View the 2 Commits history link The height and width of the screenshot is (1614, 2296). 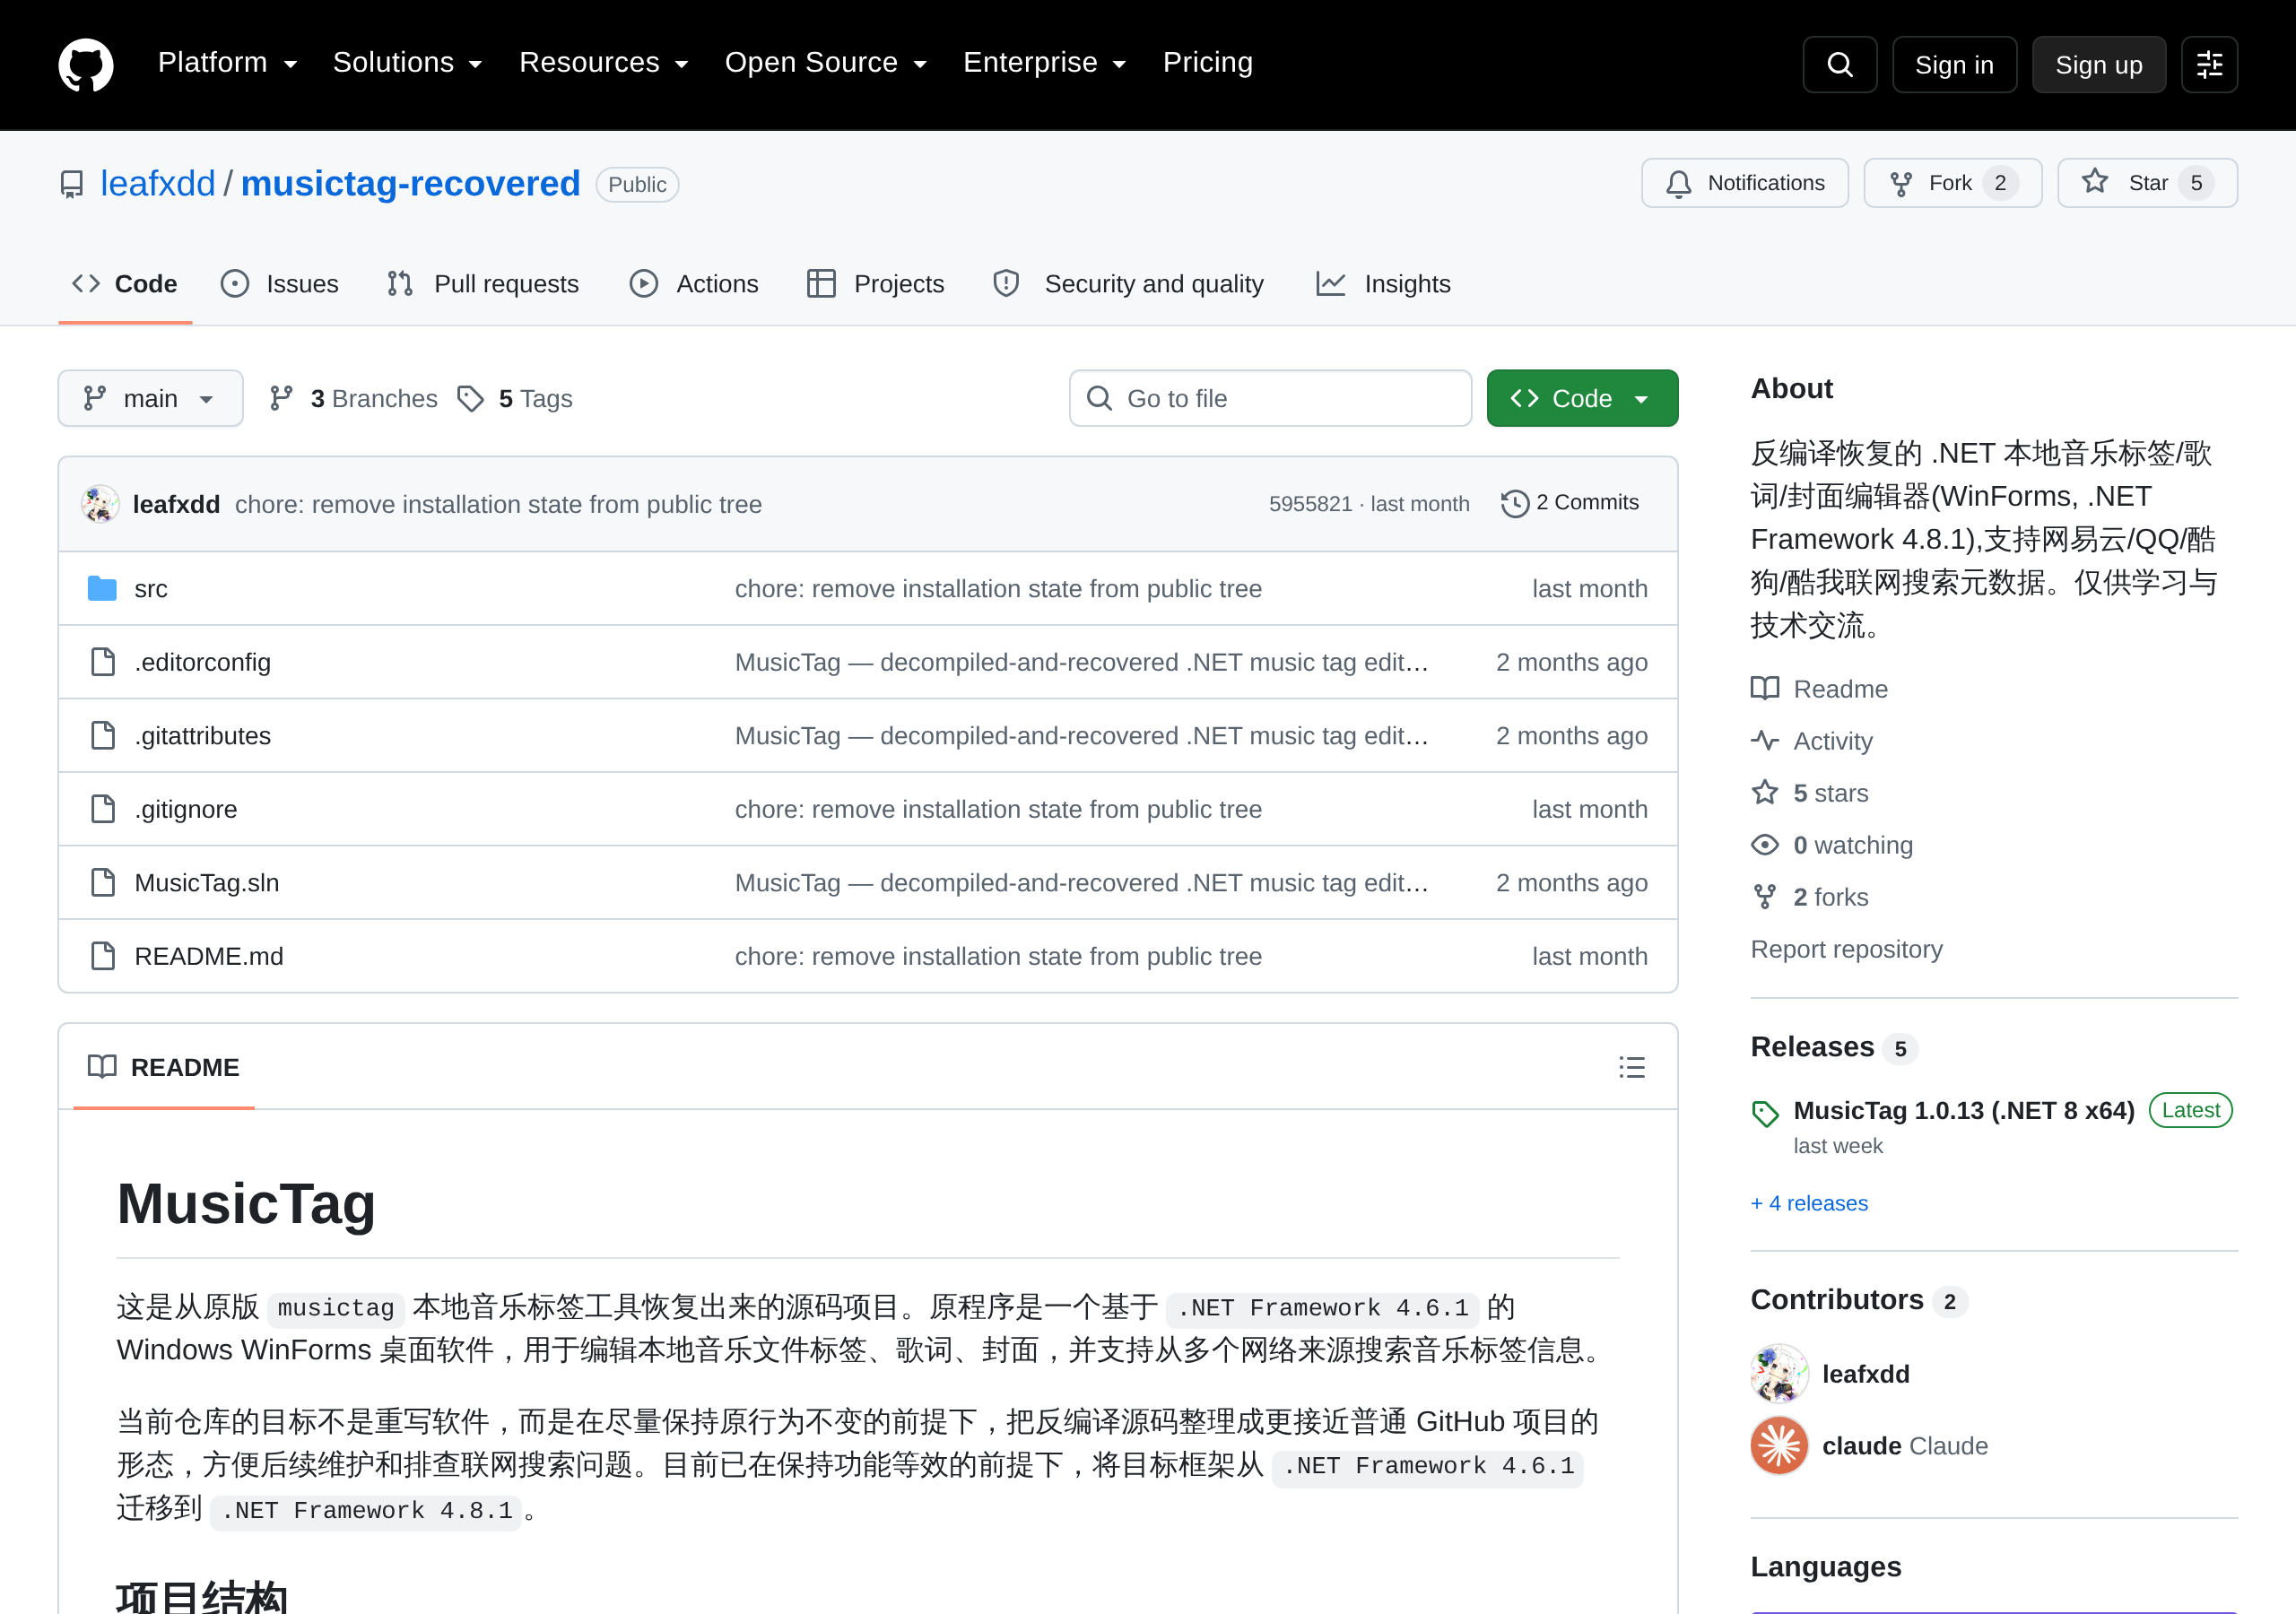point(1570,503)
